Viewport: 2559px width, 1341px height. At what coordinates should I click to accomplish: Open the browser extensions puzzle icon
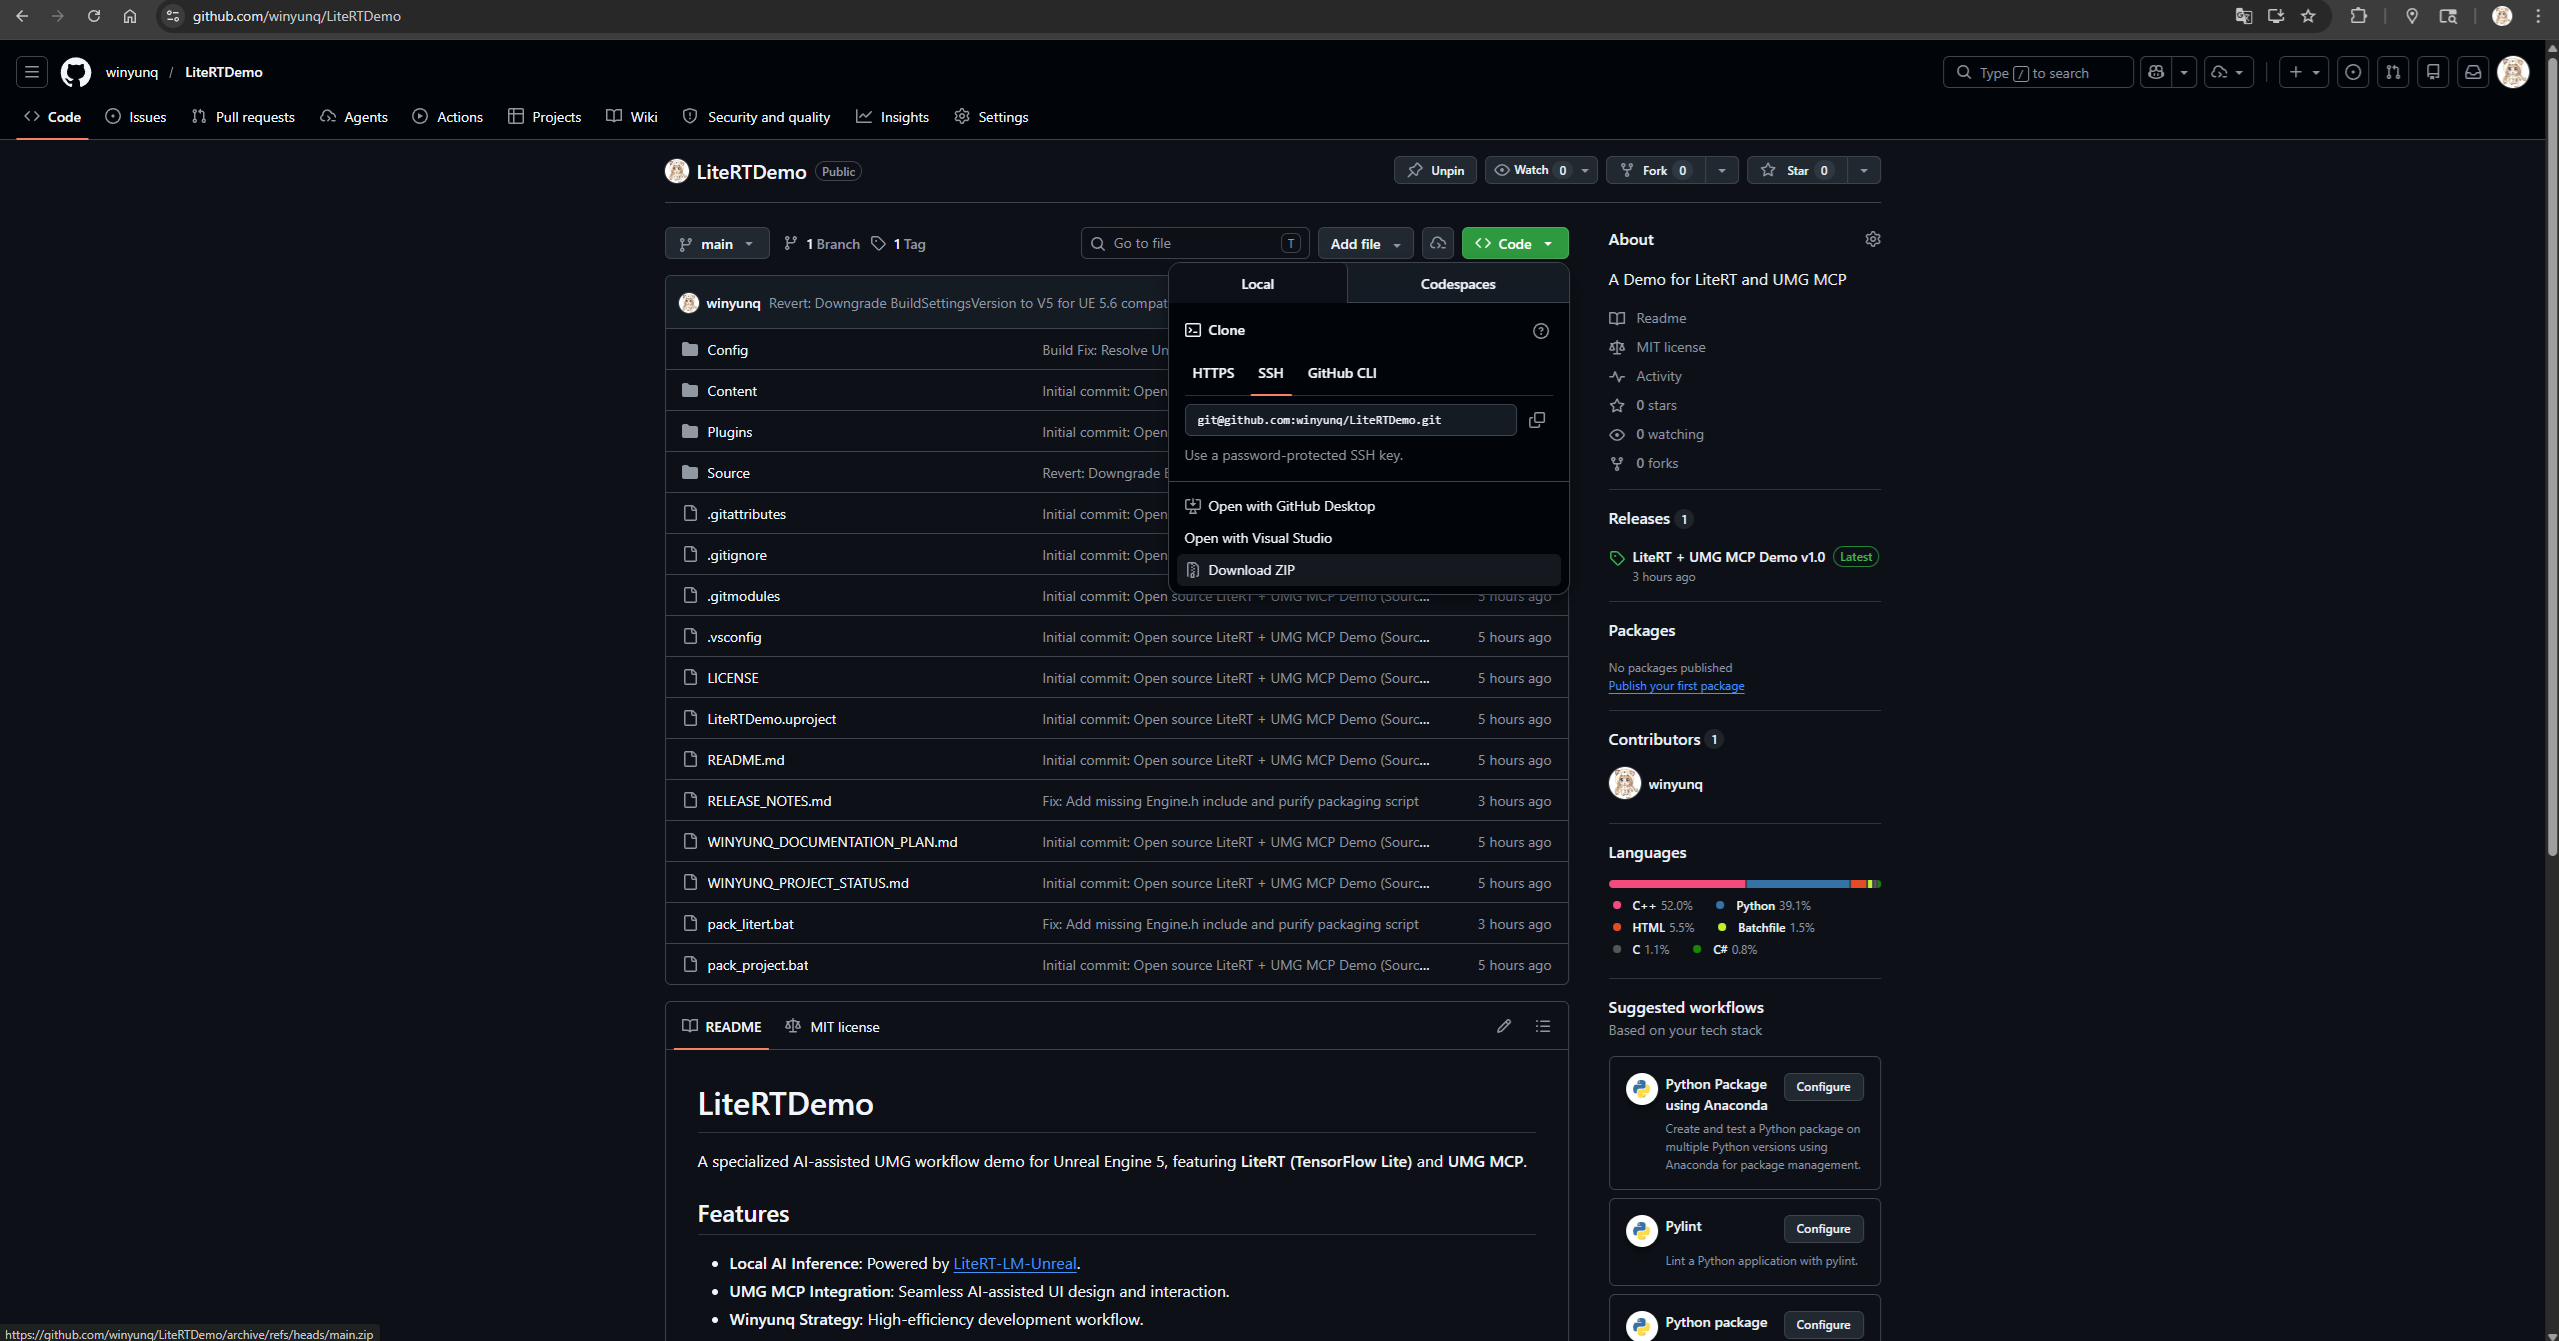(2359, 16)
